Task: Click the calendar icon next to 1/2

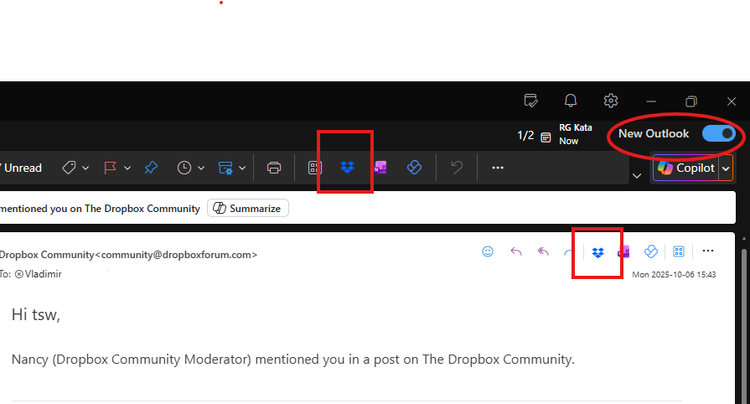Action: (x=545, y=138)
